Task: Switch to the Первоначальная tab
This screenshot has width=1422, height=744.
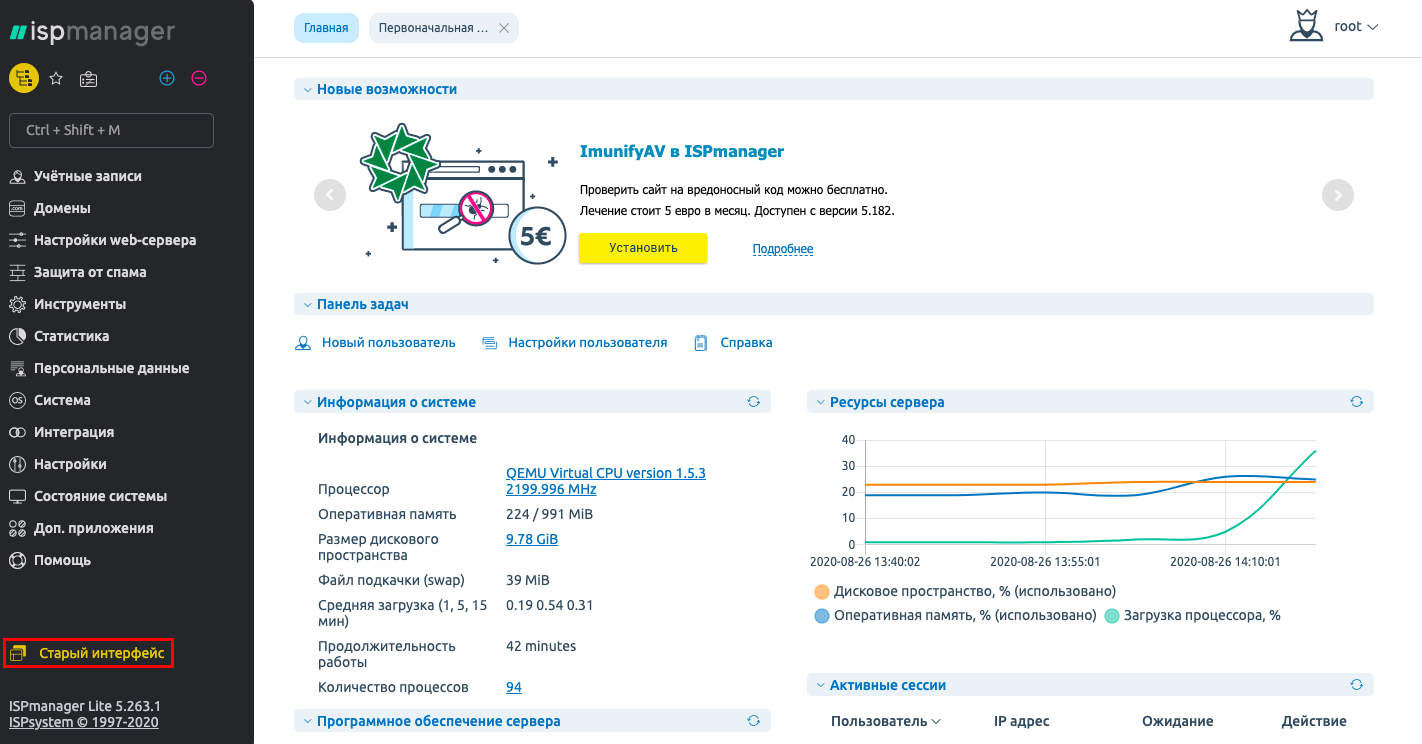Action: point(434,28)
